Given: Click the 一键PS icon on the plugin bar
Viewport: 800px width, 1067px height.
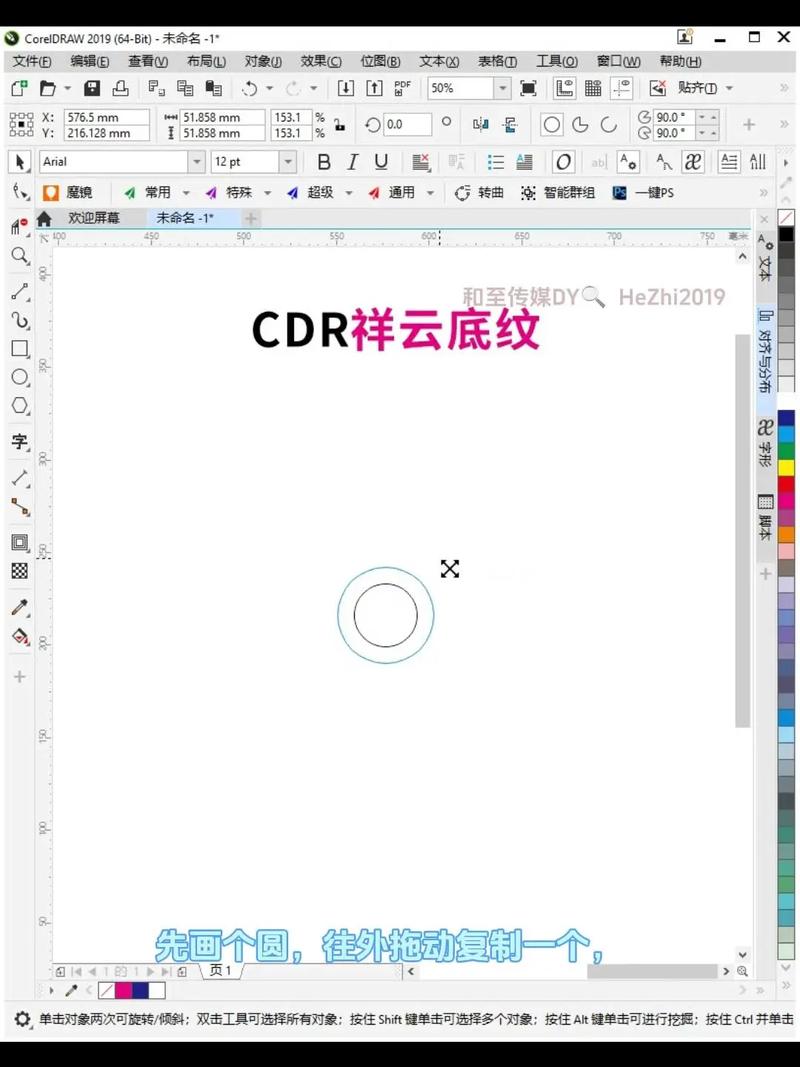Looking at the screenshot, I should [x=644, y=192].
